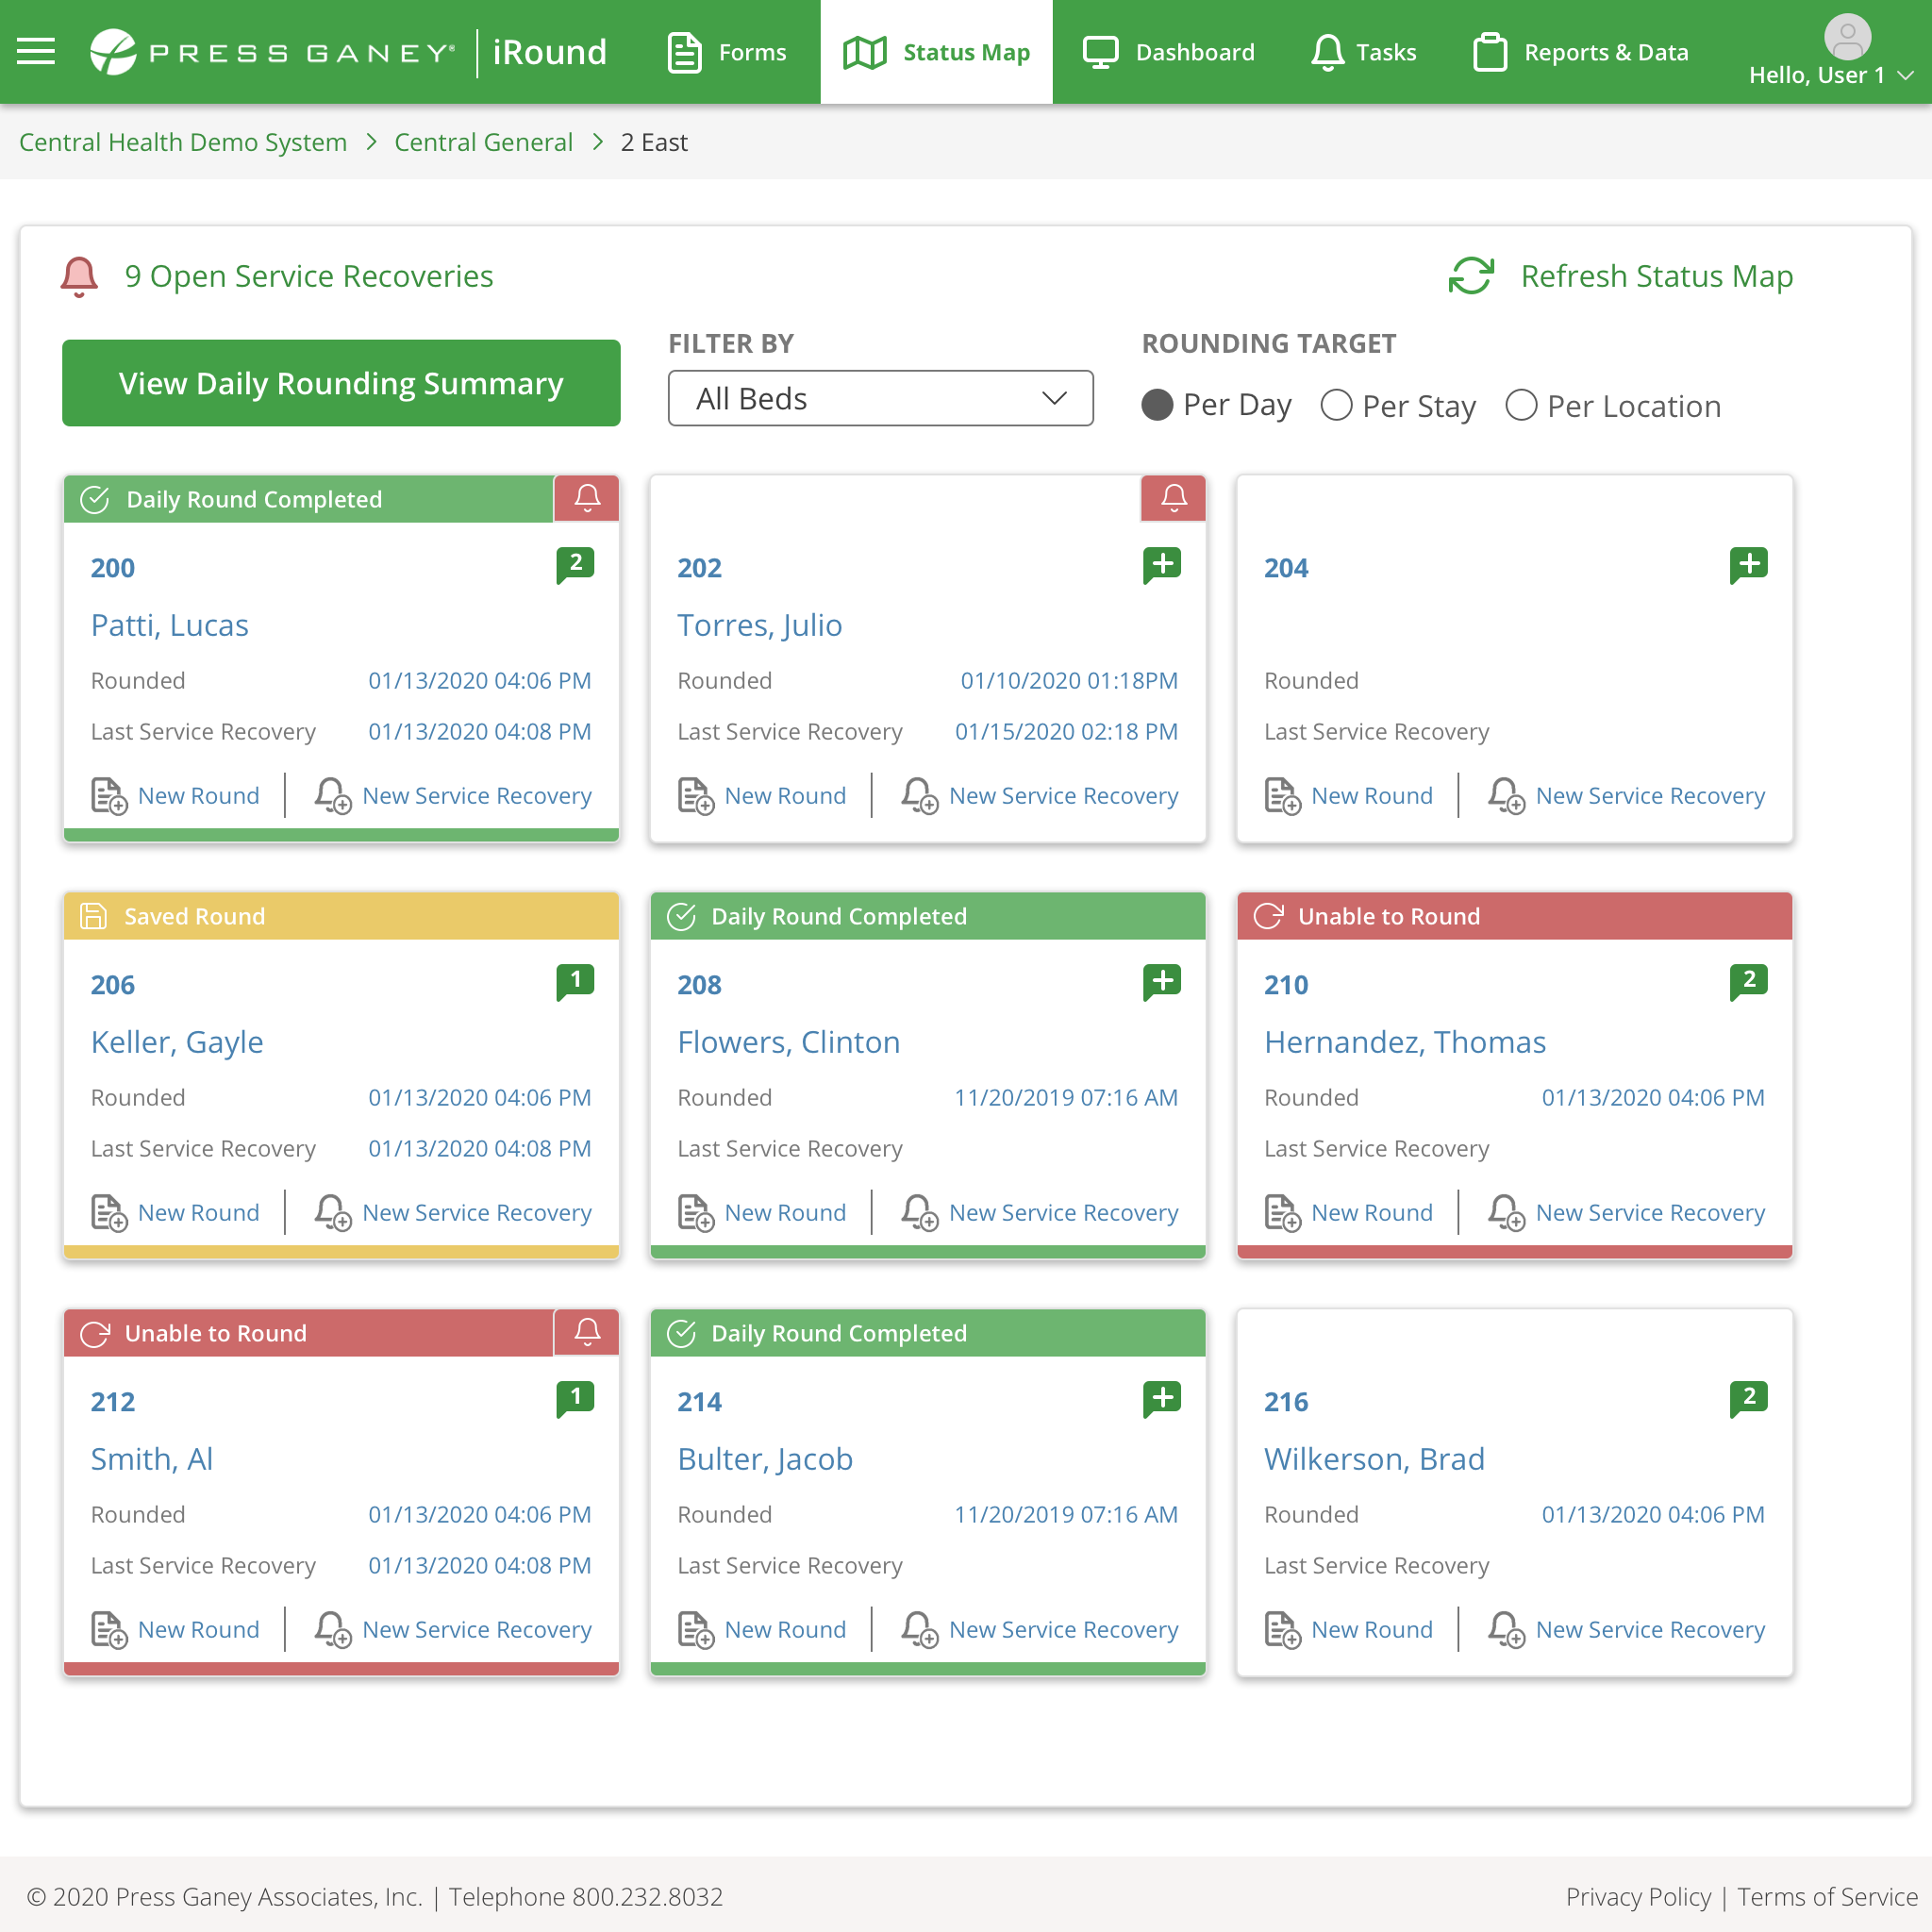Open patient Wilkerson, Brad
1932x1932 pixels.
click(x=1374, y=1459)
